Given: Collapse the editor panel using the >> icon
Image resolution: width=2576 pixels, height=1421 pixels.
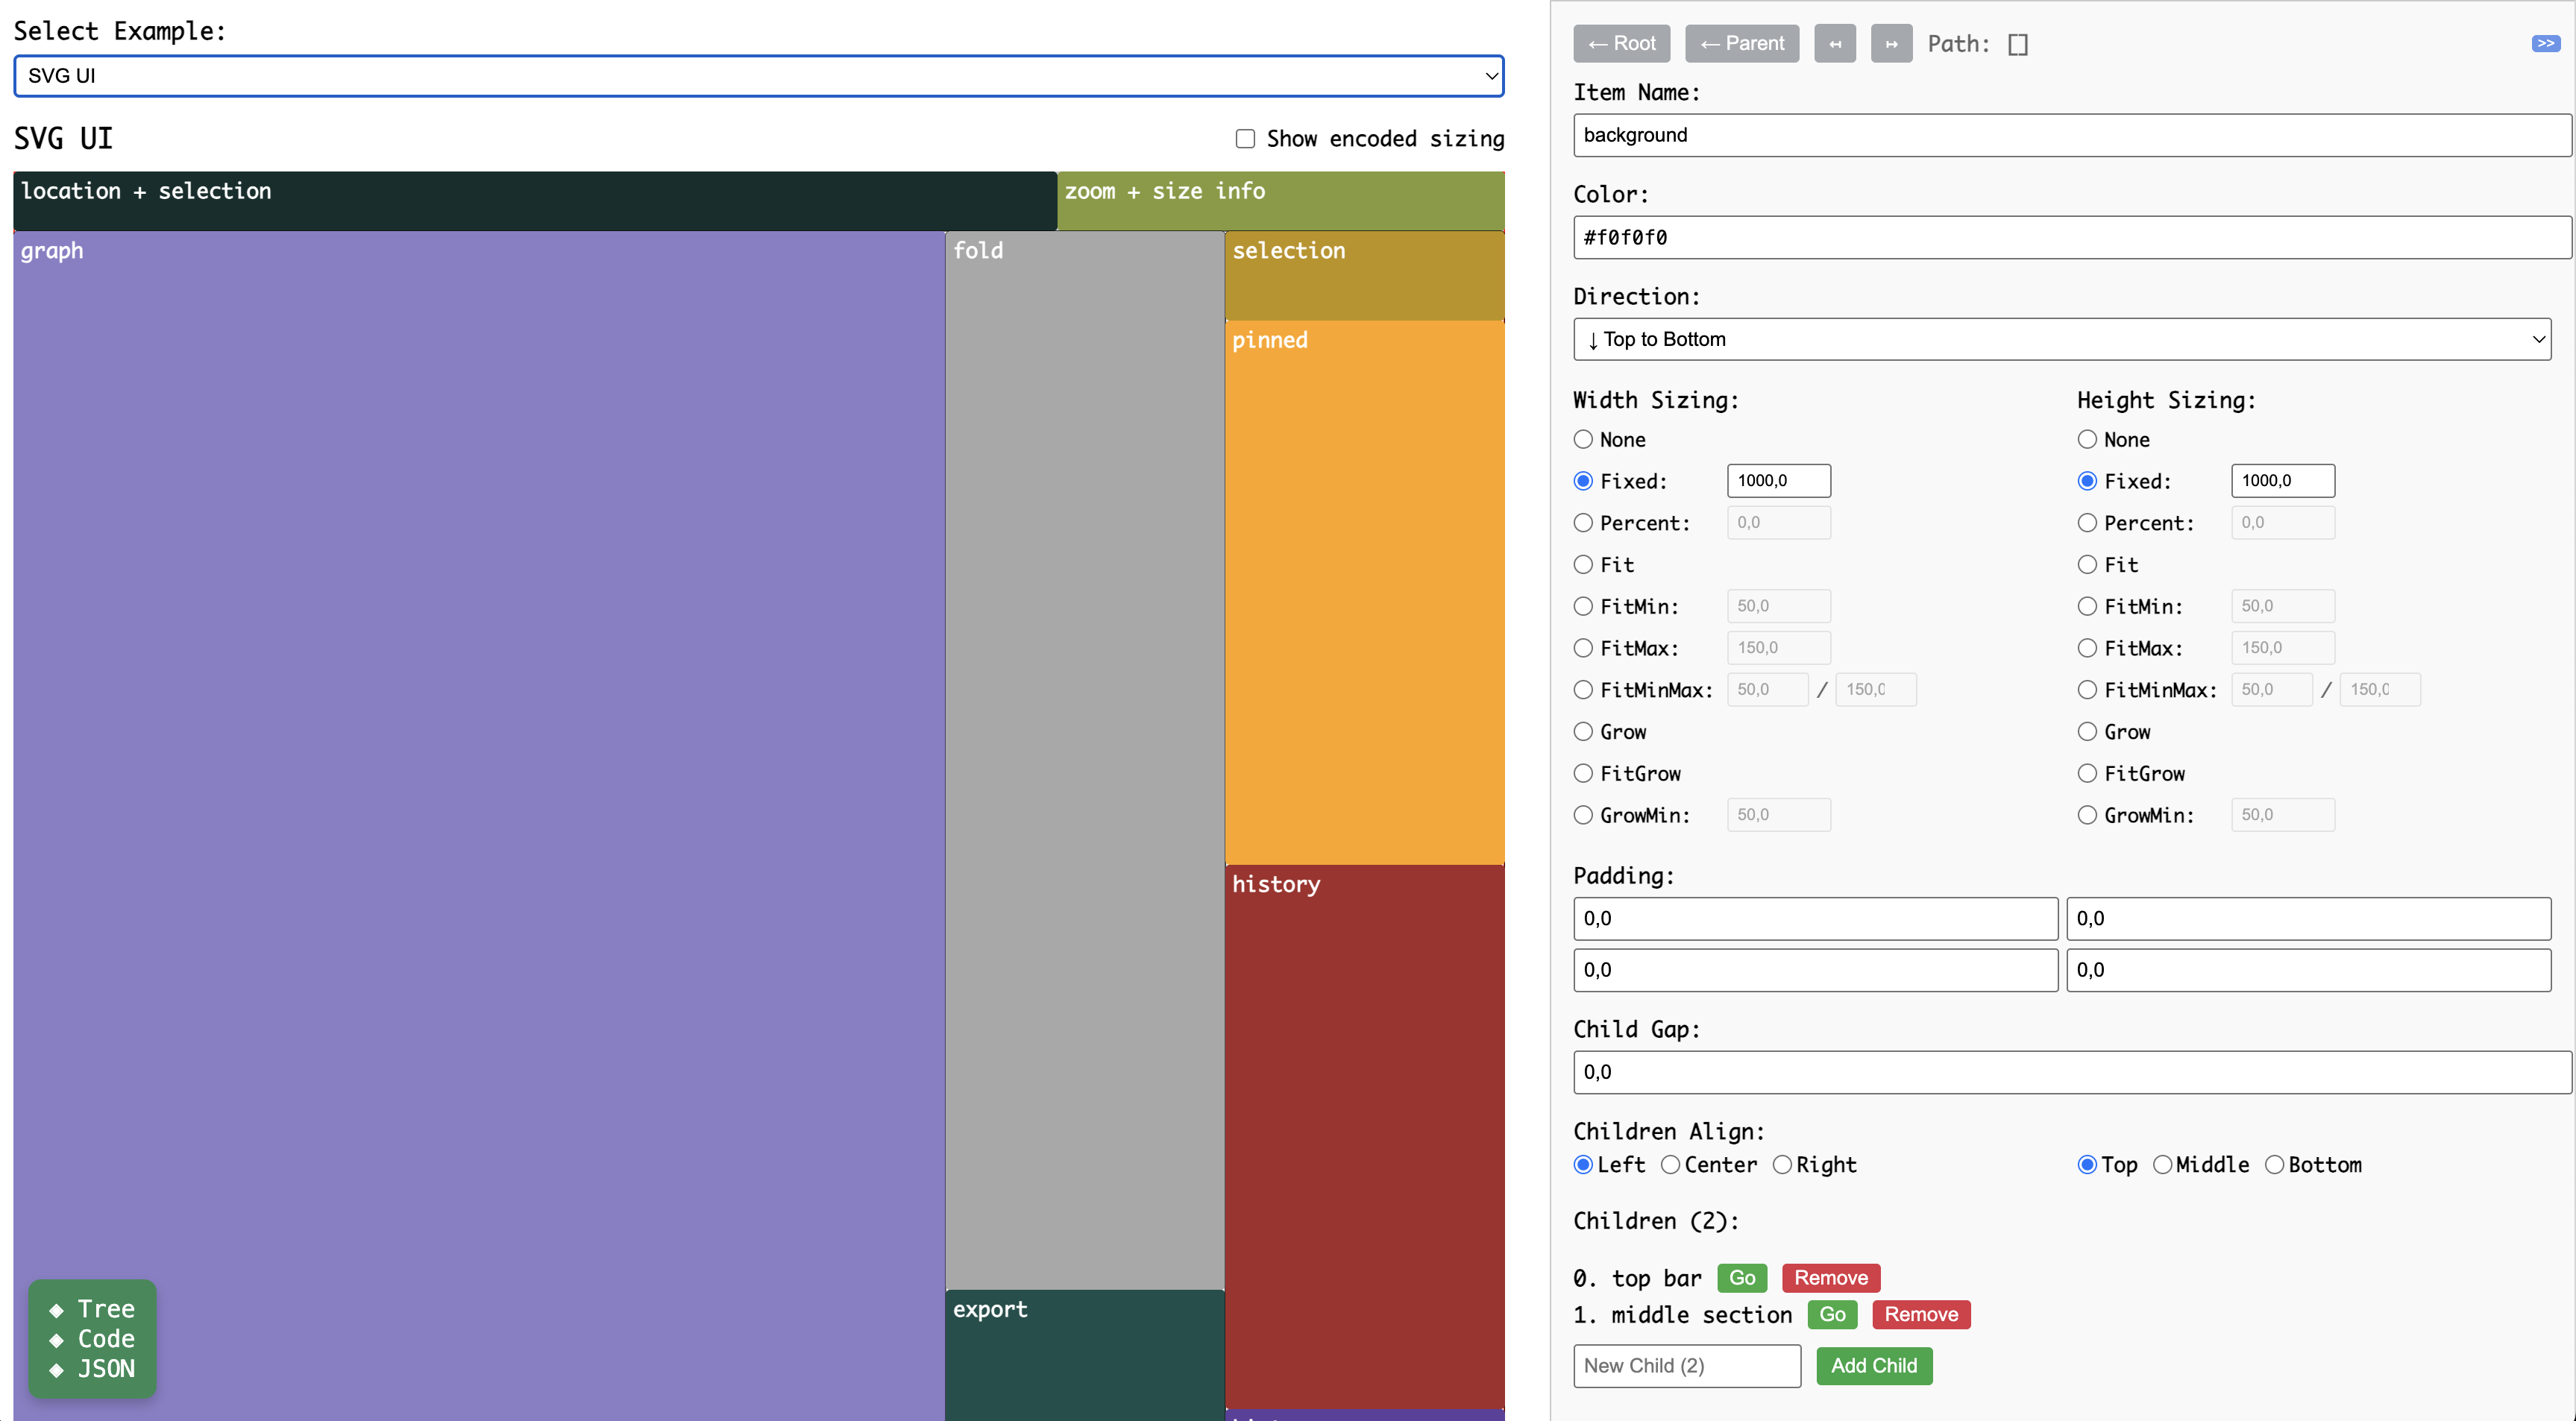Looking at the screenshot, I should coord(2545,42).
